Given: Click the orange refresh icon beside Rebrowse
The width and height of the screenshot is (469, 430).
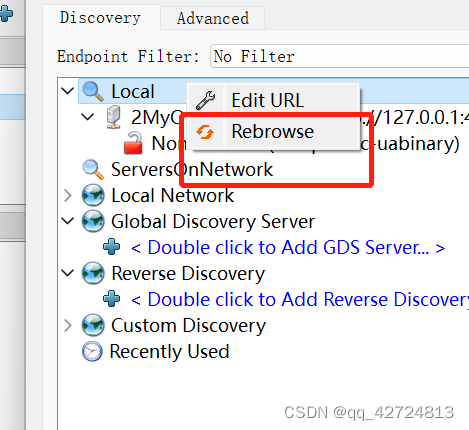Looking at the screenshot, I should click(205, 132).
